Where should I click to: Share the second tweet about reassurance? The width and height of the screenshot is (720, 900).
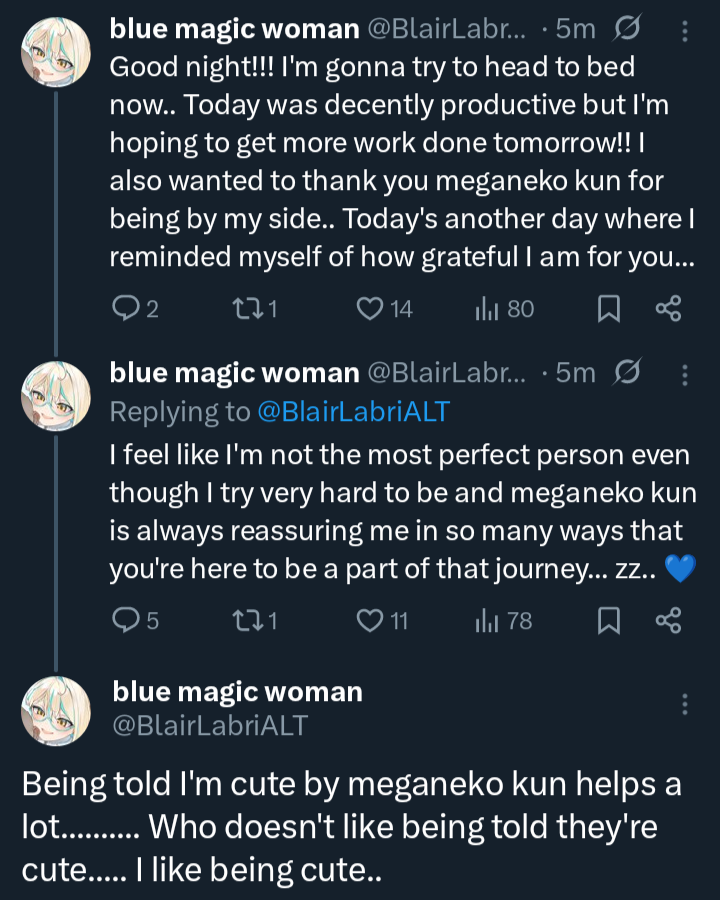[x=667, y=621]
